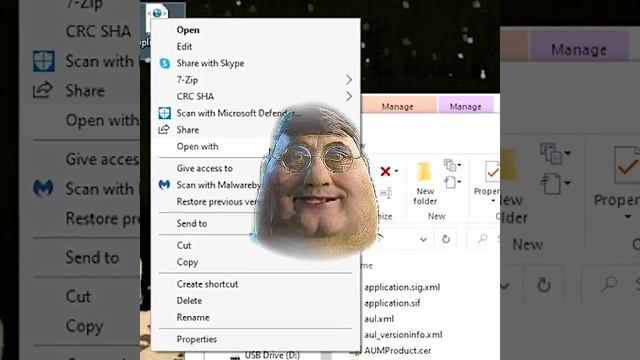Viewport: 640px width, 360px height.
Task: Click the red X Delete icon in the Explorer ribbon
Action: point(385,171)
